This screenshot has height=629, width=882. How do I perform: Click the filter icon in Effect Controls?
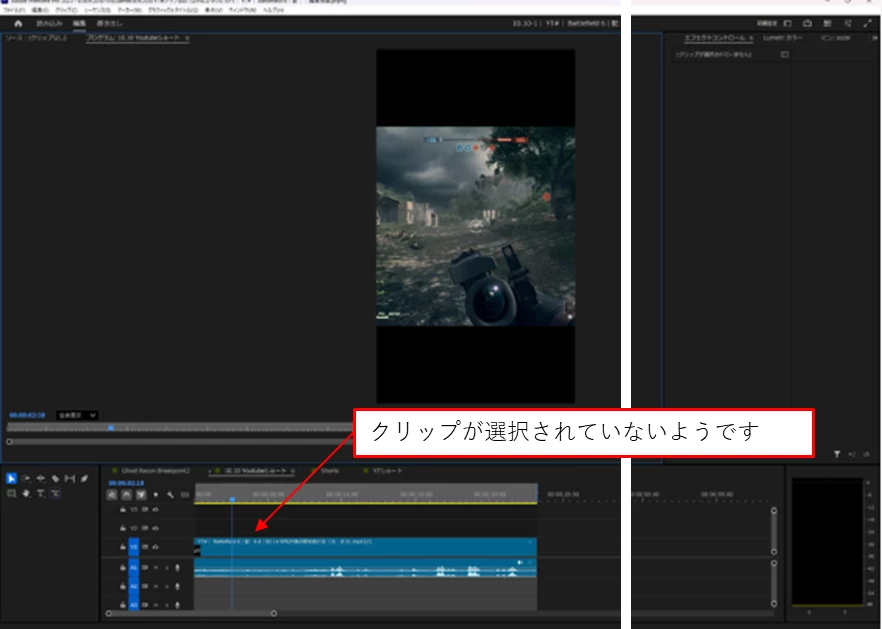click(x=837, y=454)
